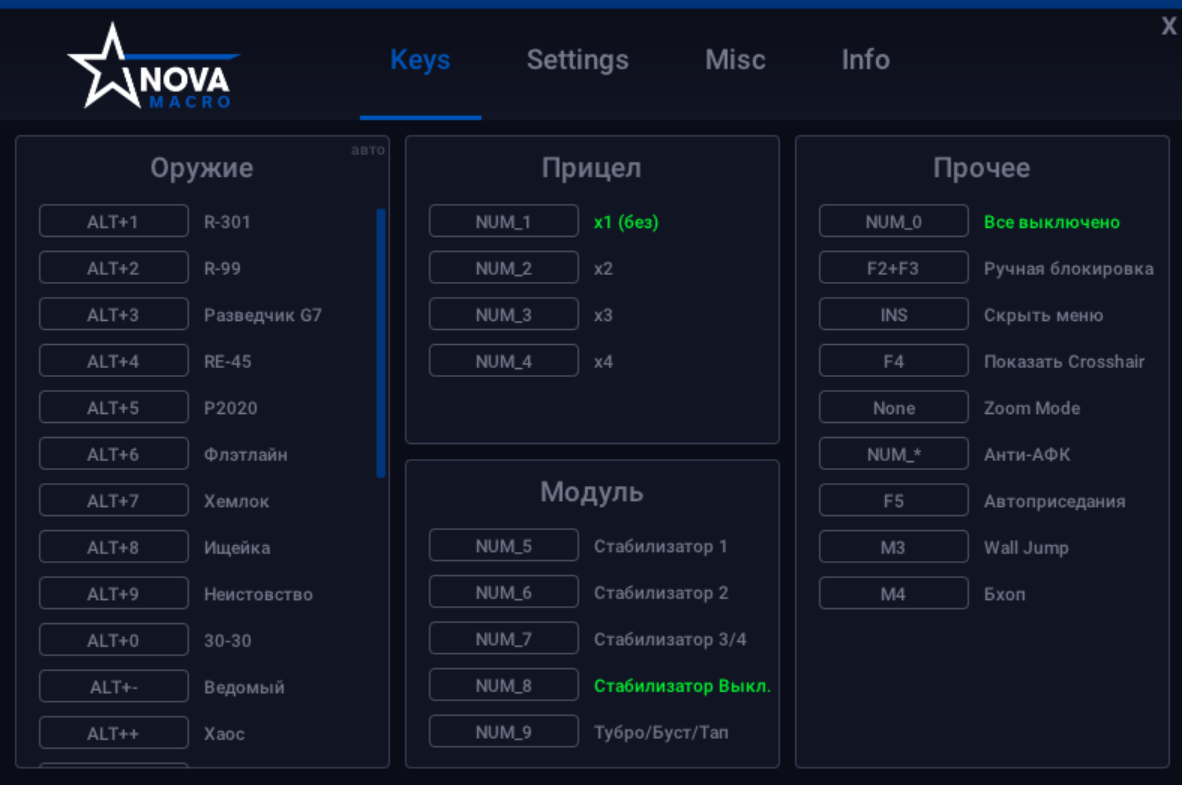Image resolution: width=1182 pixels, height=785 pixels.
Task: Click the NUM_1 keybind for x1 scope
Action: click(504, 222)
